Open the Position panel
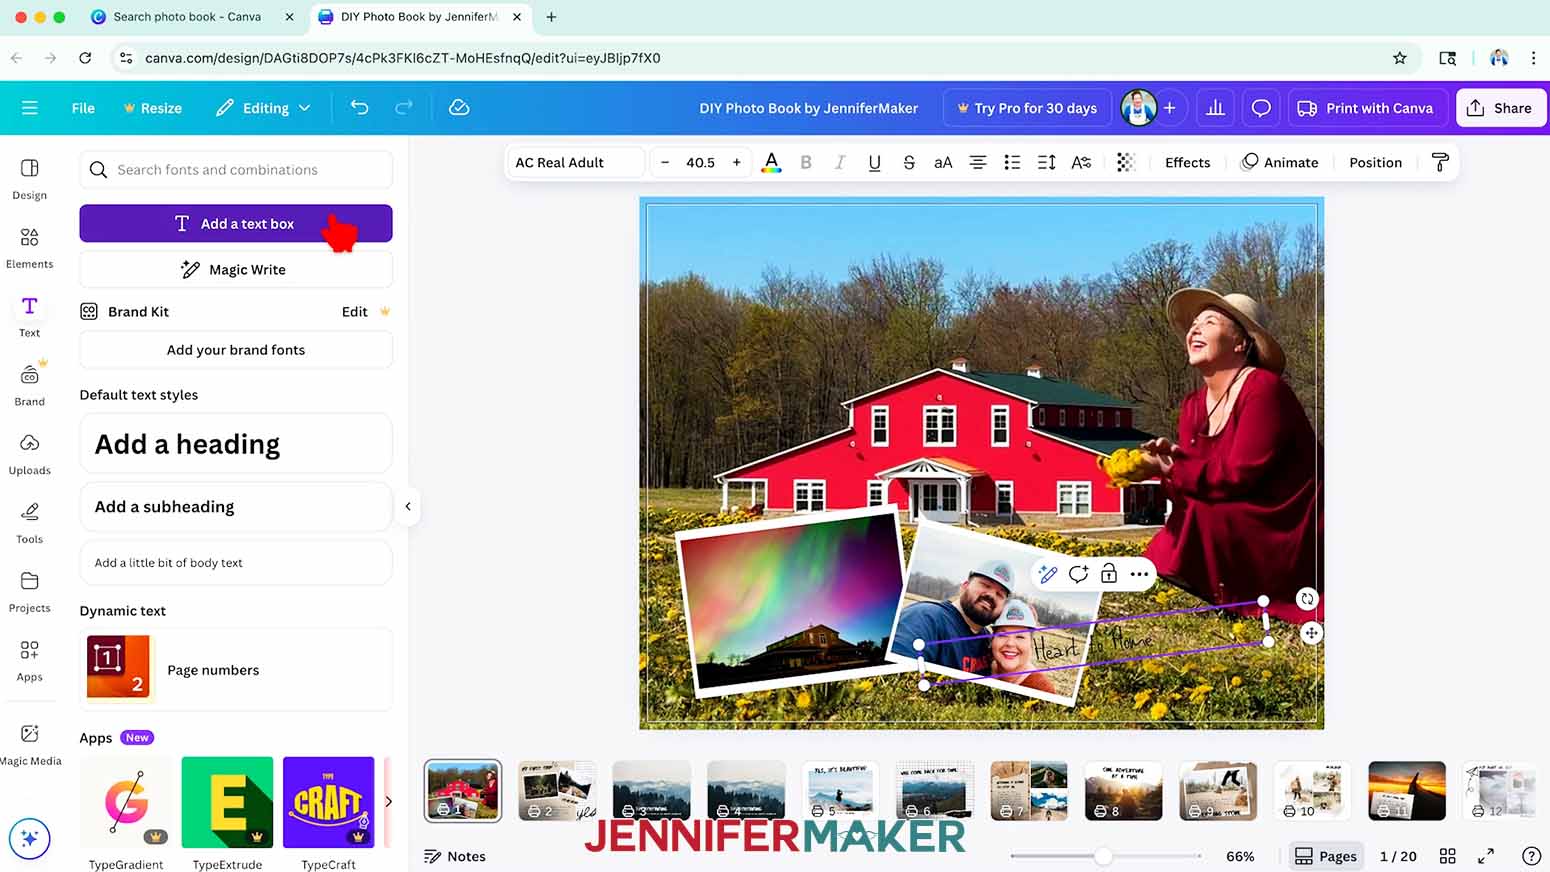This screenshot has width=1550, height=872. (1375, 162)
